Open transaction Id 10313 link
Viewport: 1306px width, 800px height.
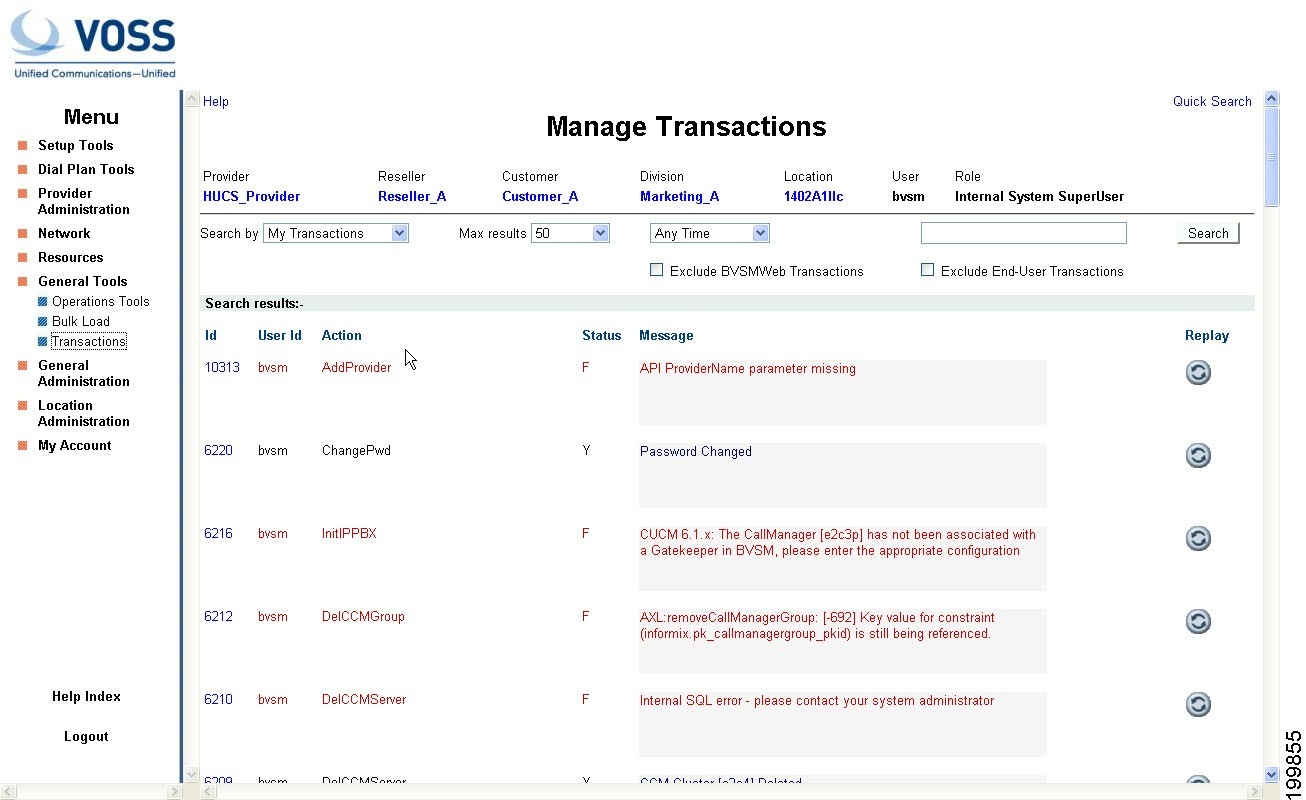(222, 367)
